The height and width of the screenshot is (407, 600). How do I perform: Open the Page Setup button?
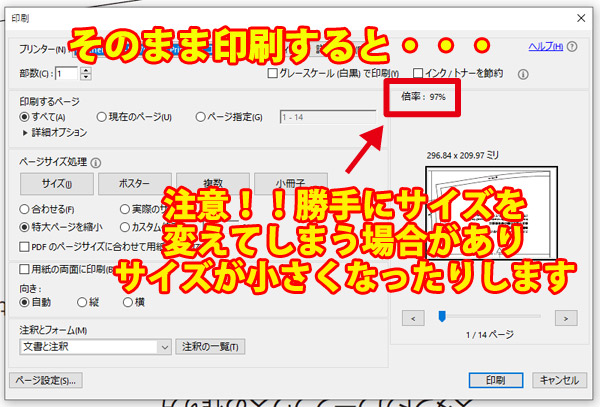click(46, 380)
